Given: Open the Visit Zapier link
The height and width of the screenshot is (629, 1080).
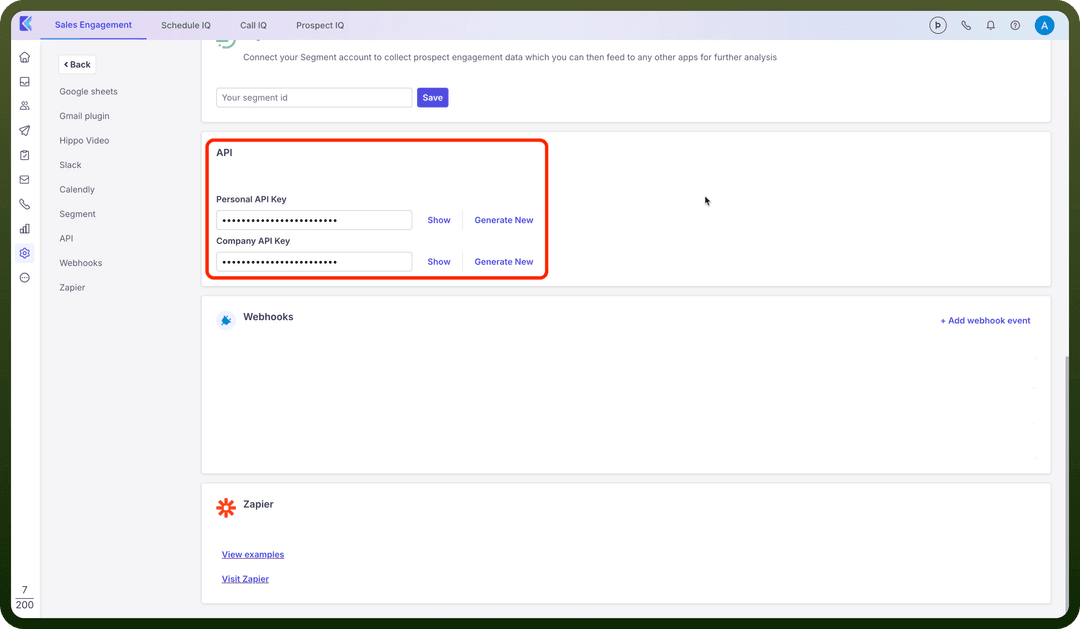Looking at the screenshot, I should click(245, 579).
